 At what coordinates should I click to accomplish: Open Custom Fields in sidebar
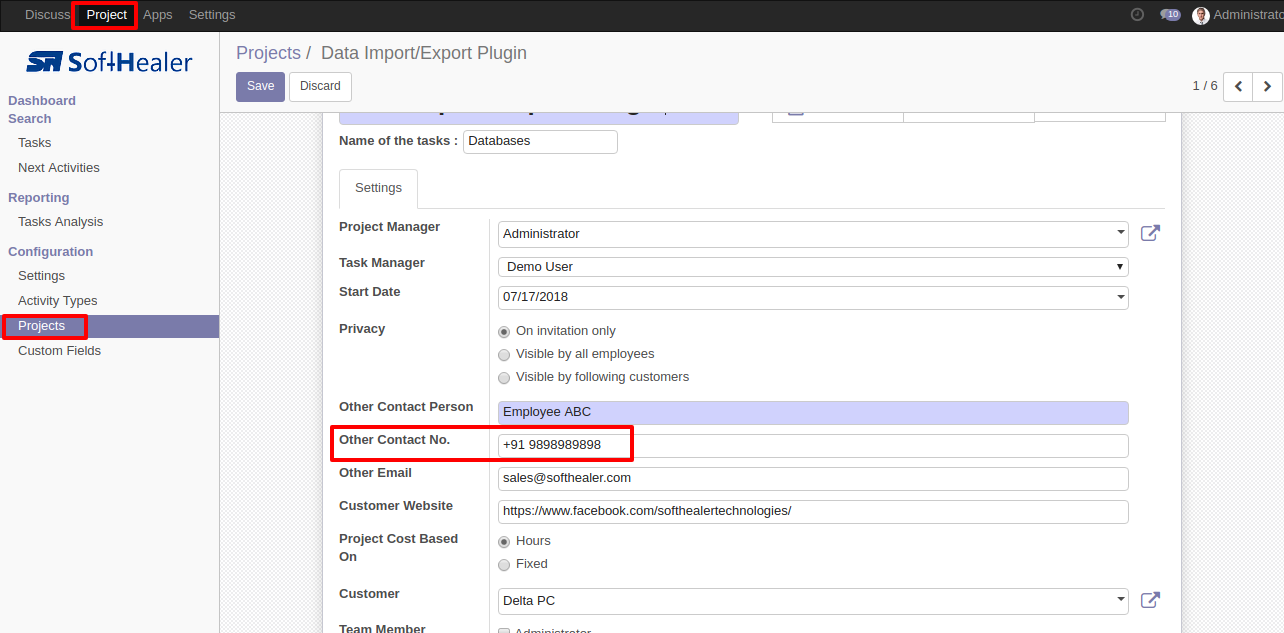point(59,351)
